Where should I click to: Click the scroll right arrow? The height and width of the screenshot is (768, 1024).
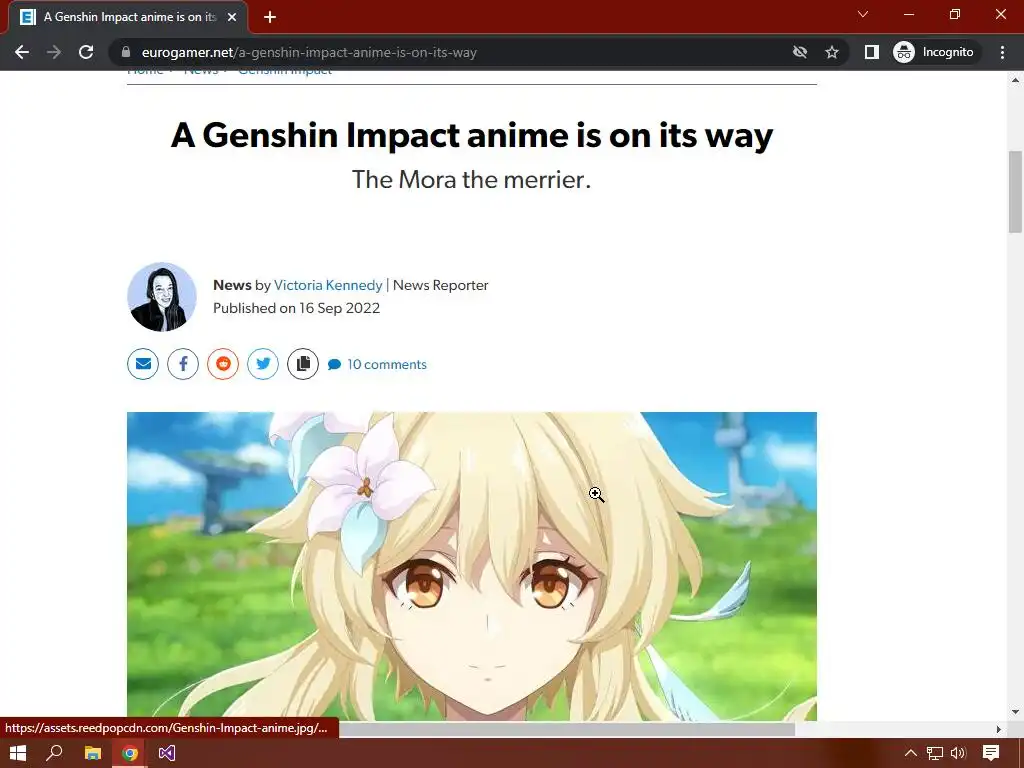coord(999,729)
